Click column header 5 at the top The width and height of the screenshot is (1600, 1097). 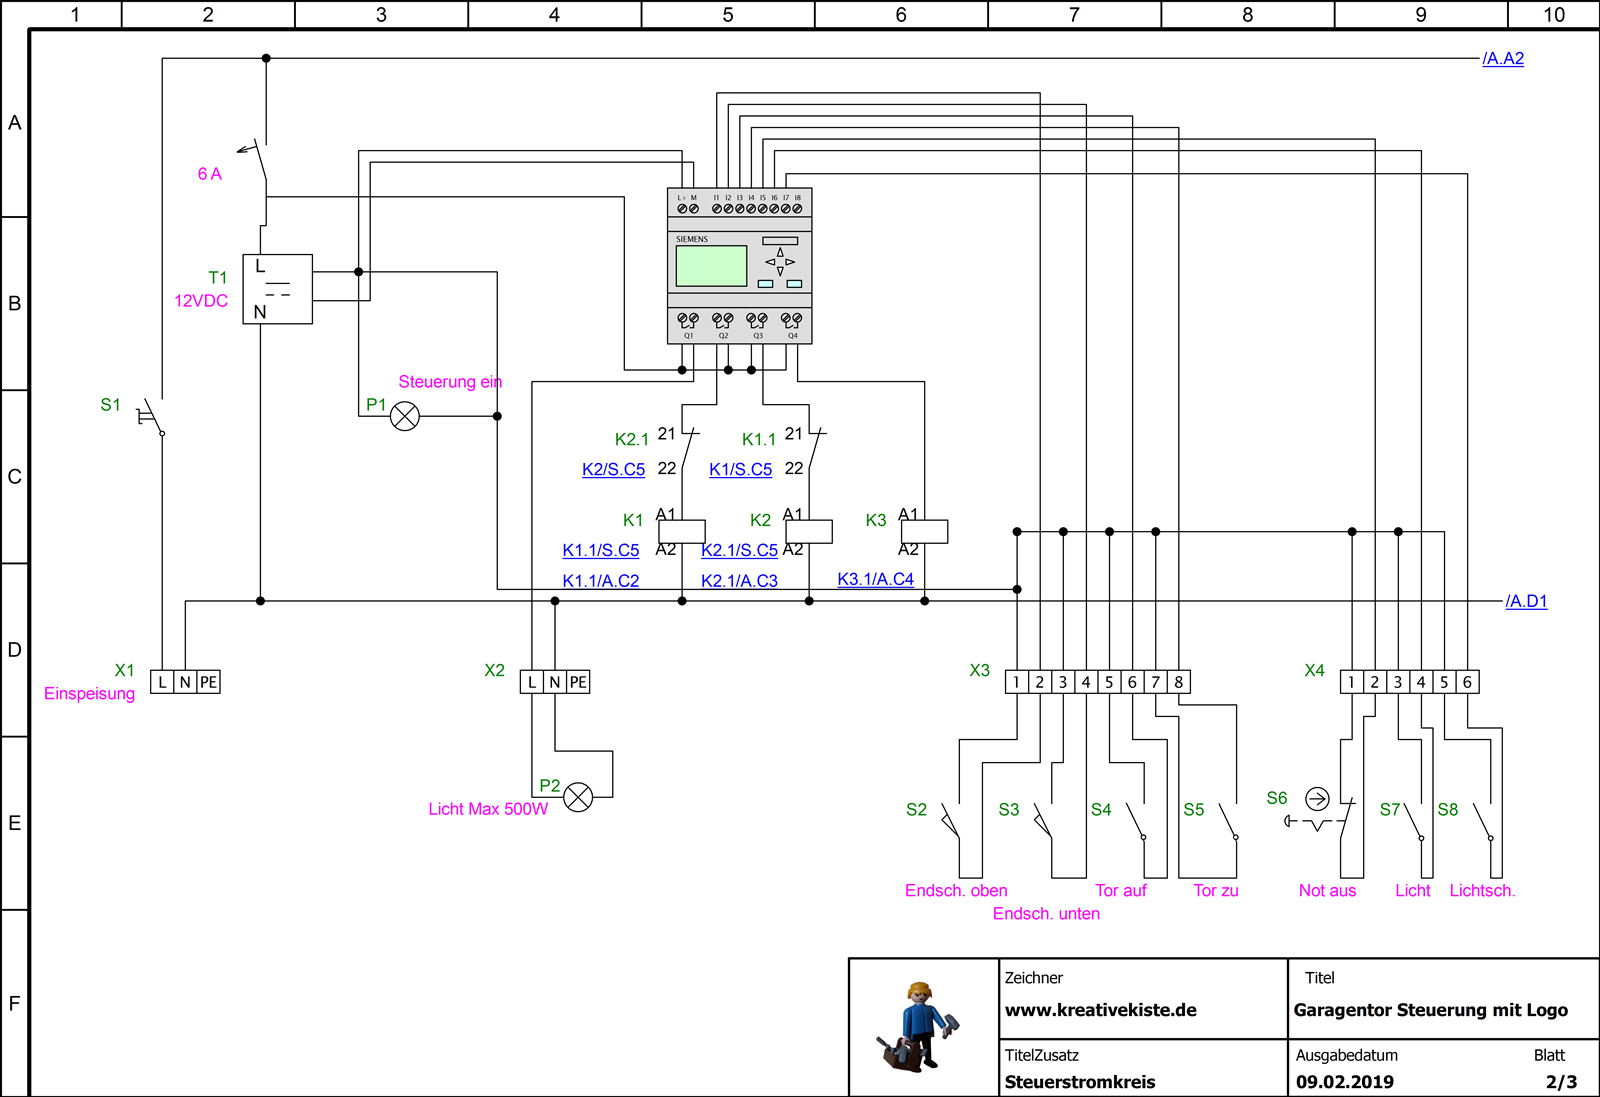point(727,14)
